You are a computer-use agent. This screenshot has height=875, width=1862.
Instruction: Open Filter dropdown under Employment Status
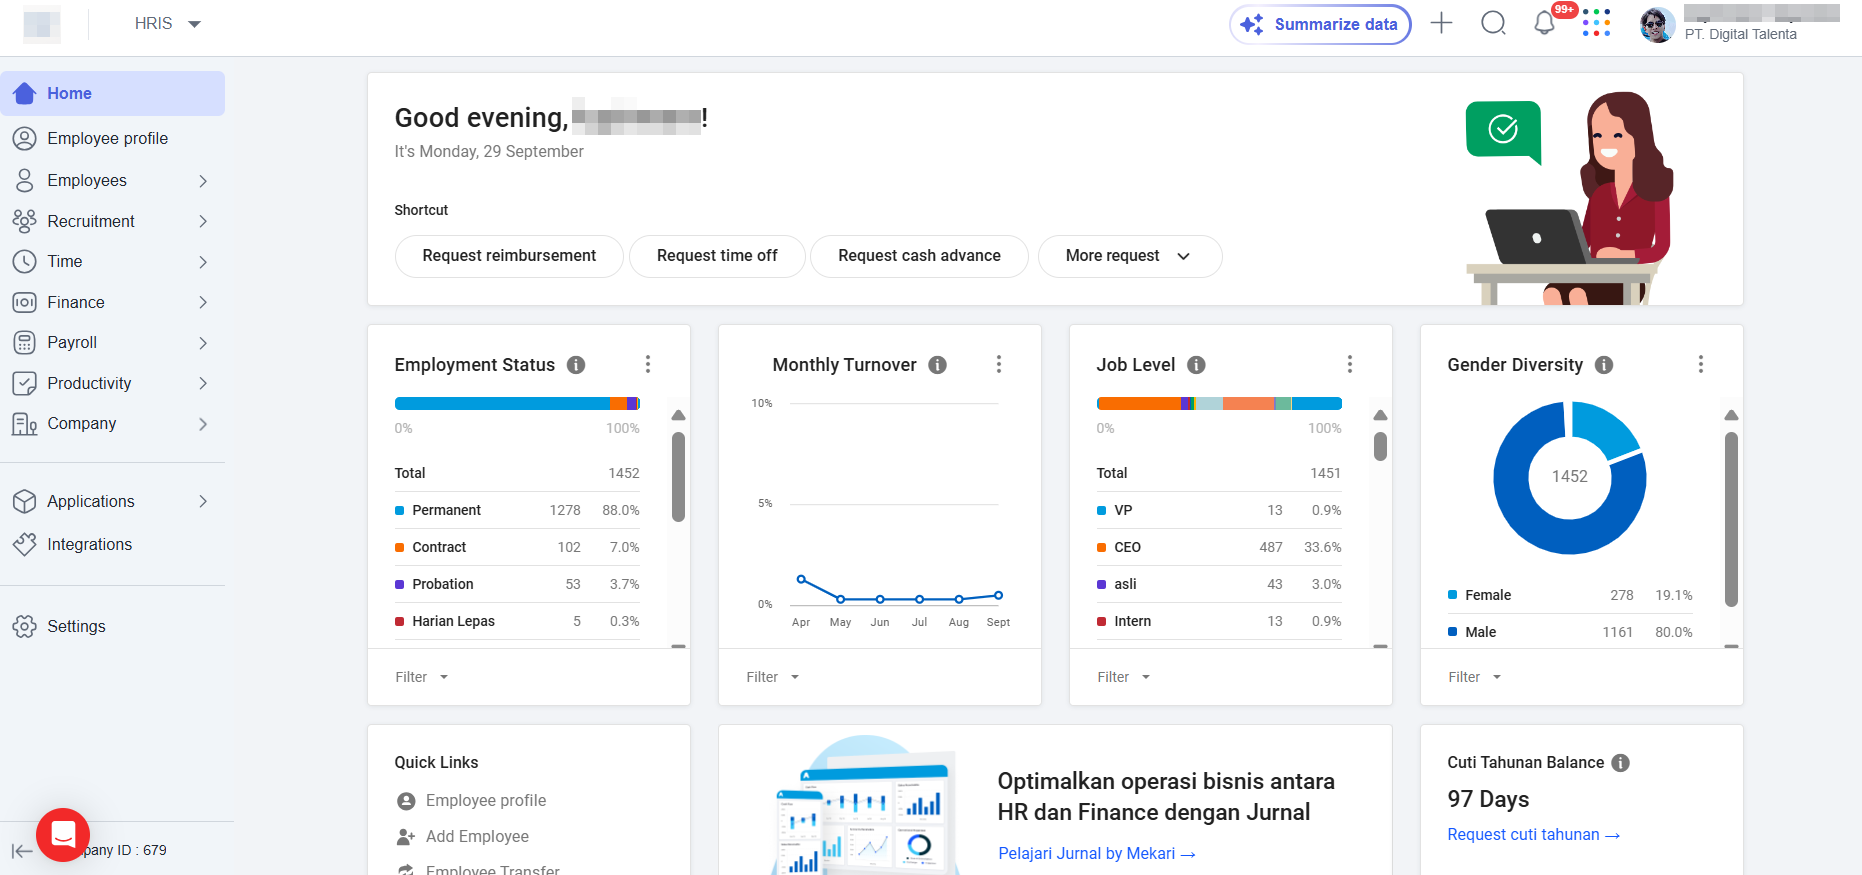pos(421,677)
